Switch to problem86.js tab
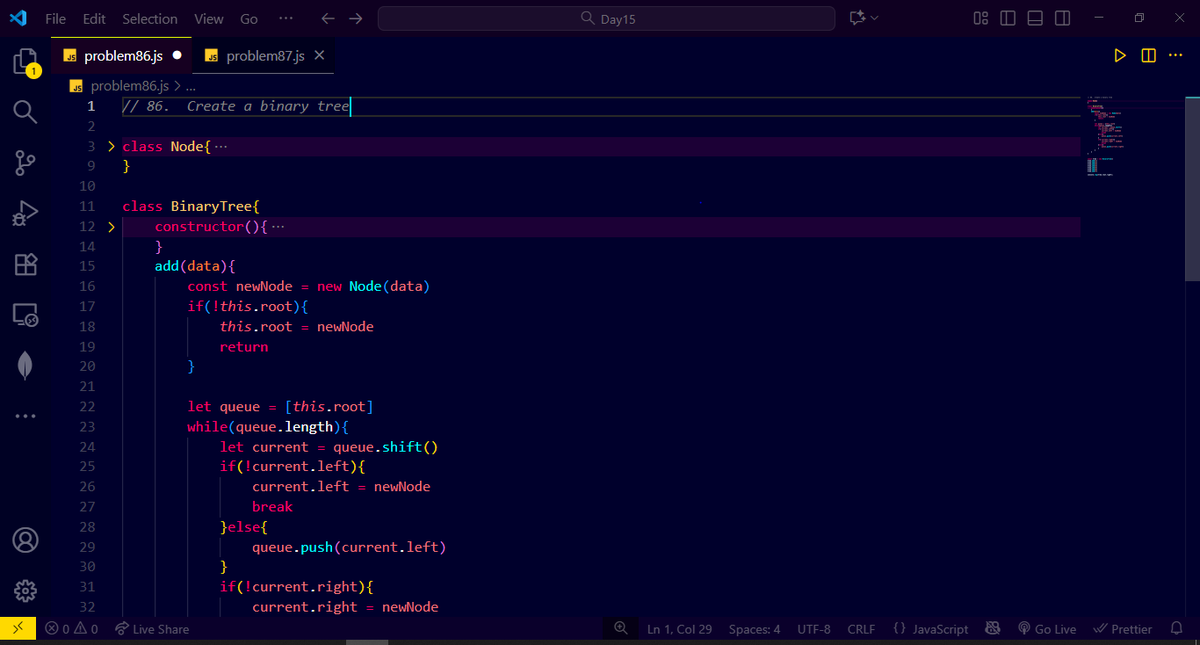This screenshot has height=645, width=1200. click(x=121, y=56)
